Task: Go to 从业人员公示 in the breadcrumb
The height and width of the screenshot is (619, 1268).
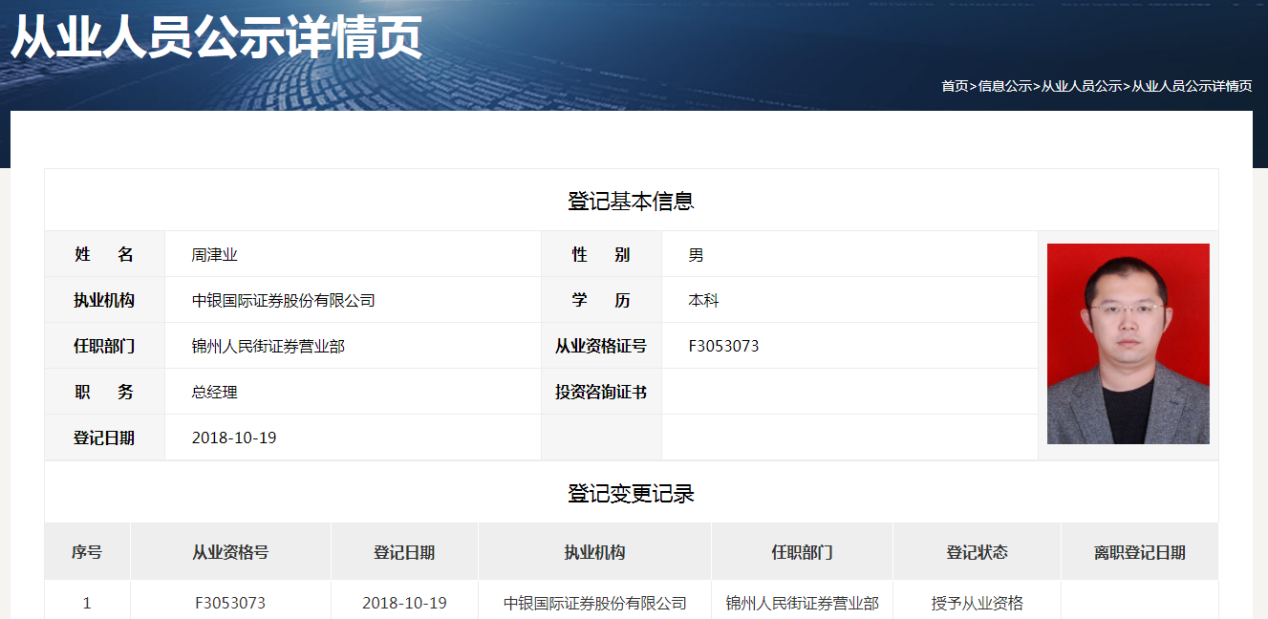Action: pyautogui.click(x=1081, y=86)
